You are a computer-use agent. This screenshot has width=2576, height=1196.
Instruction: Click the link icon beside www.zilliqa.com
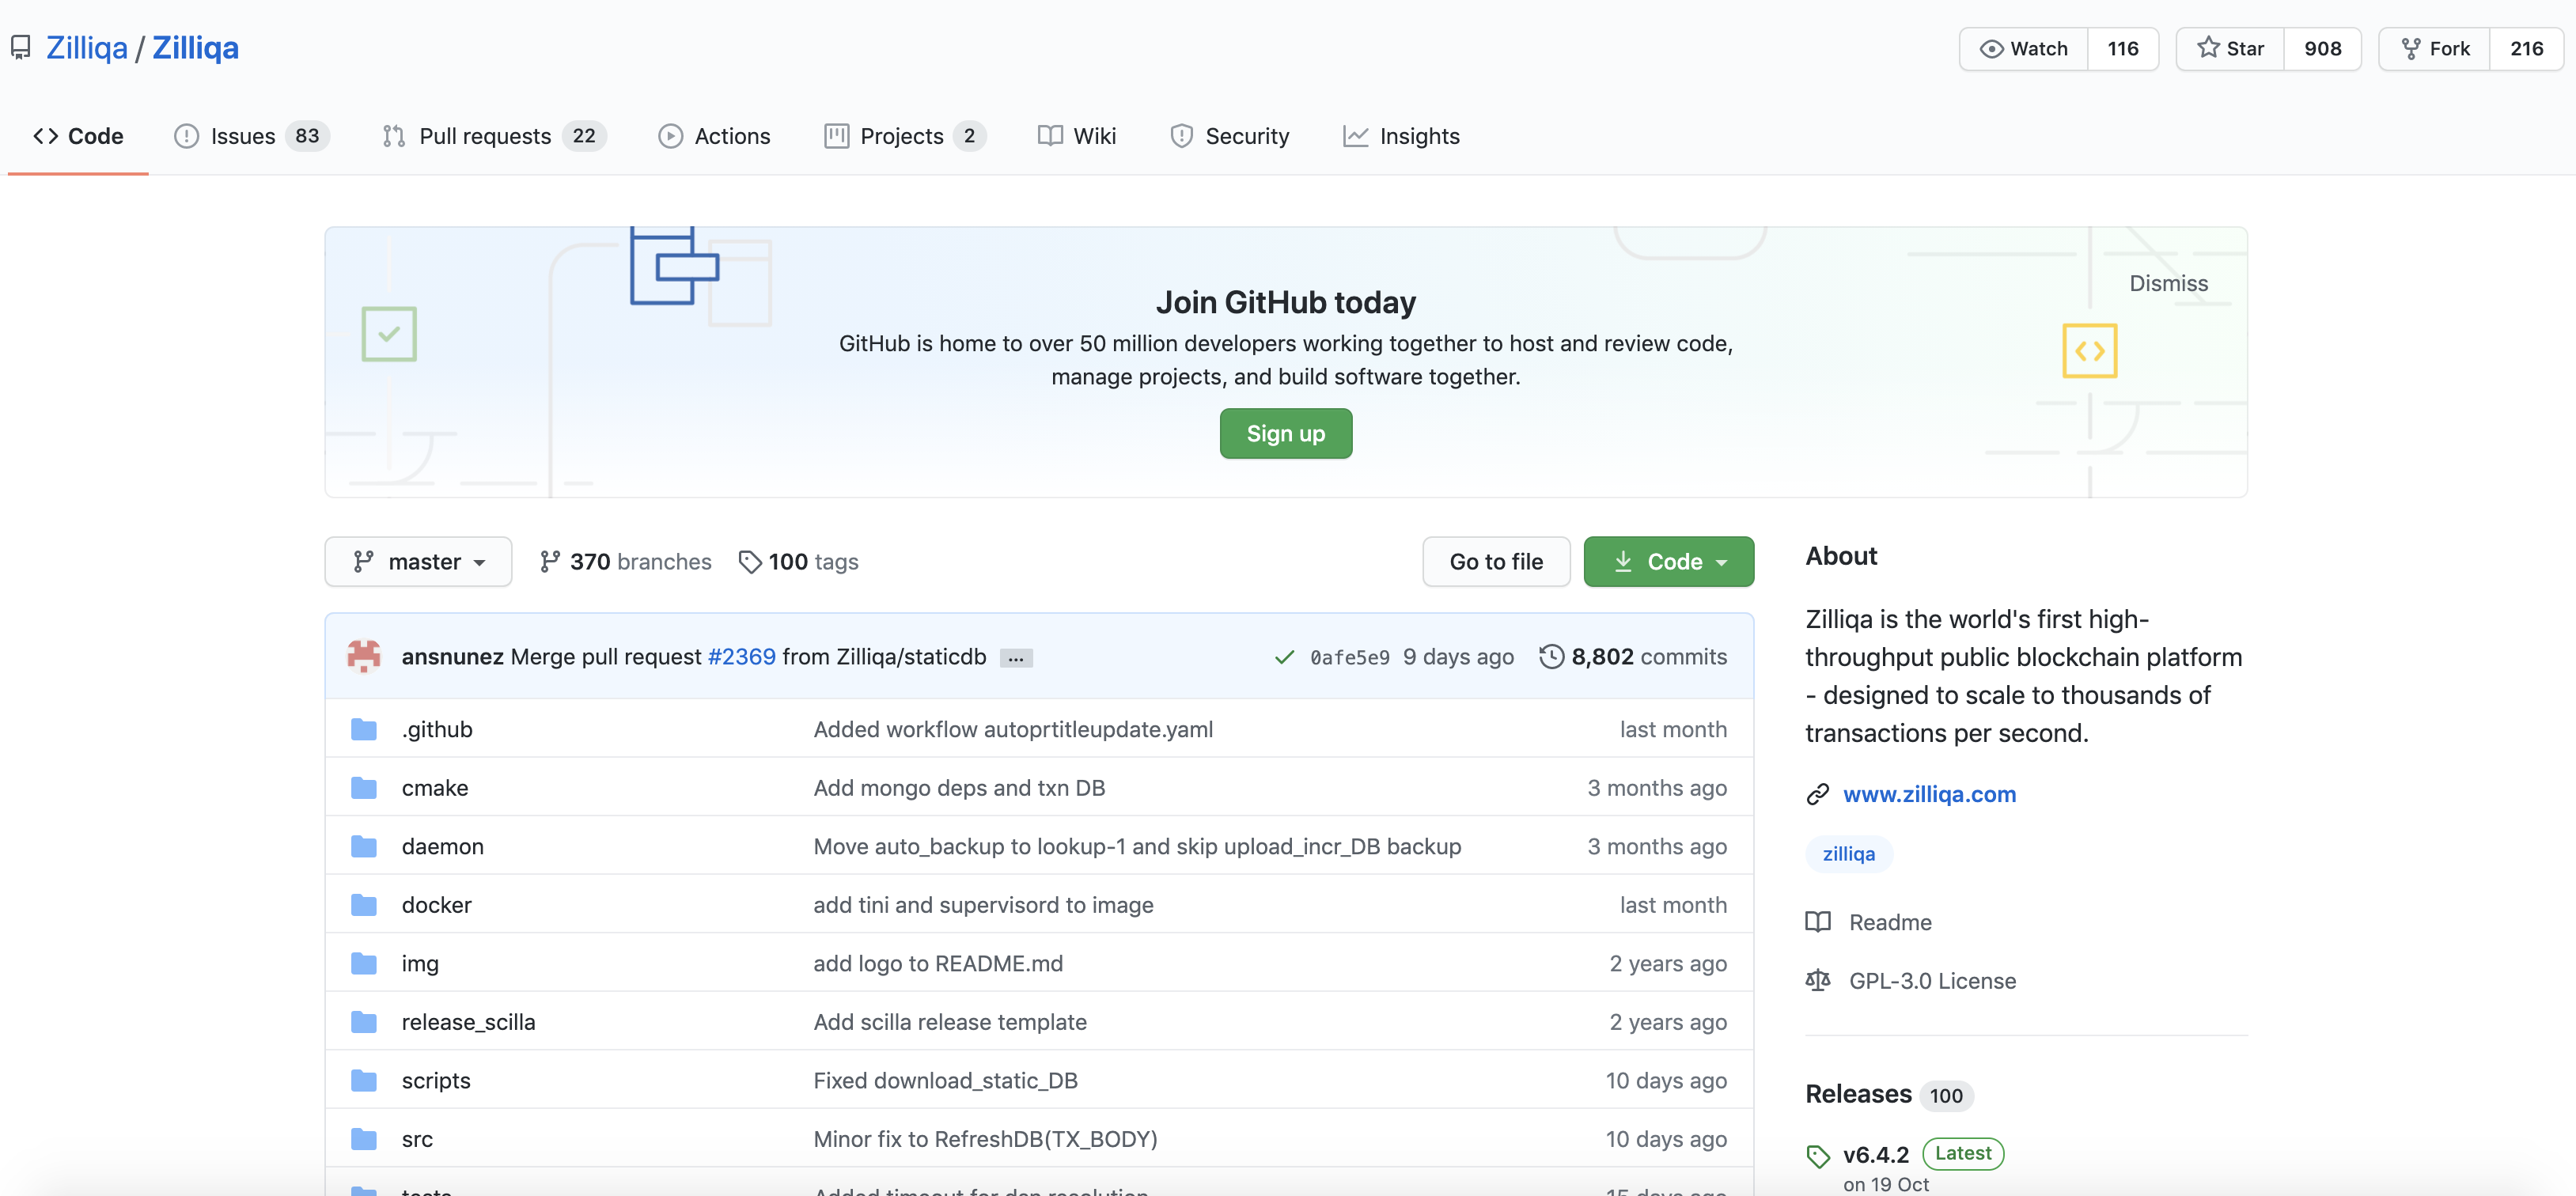[1818, 795]
